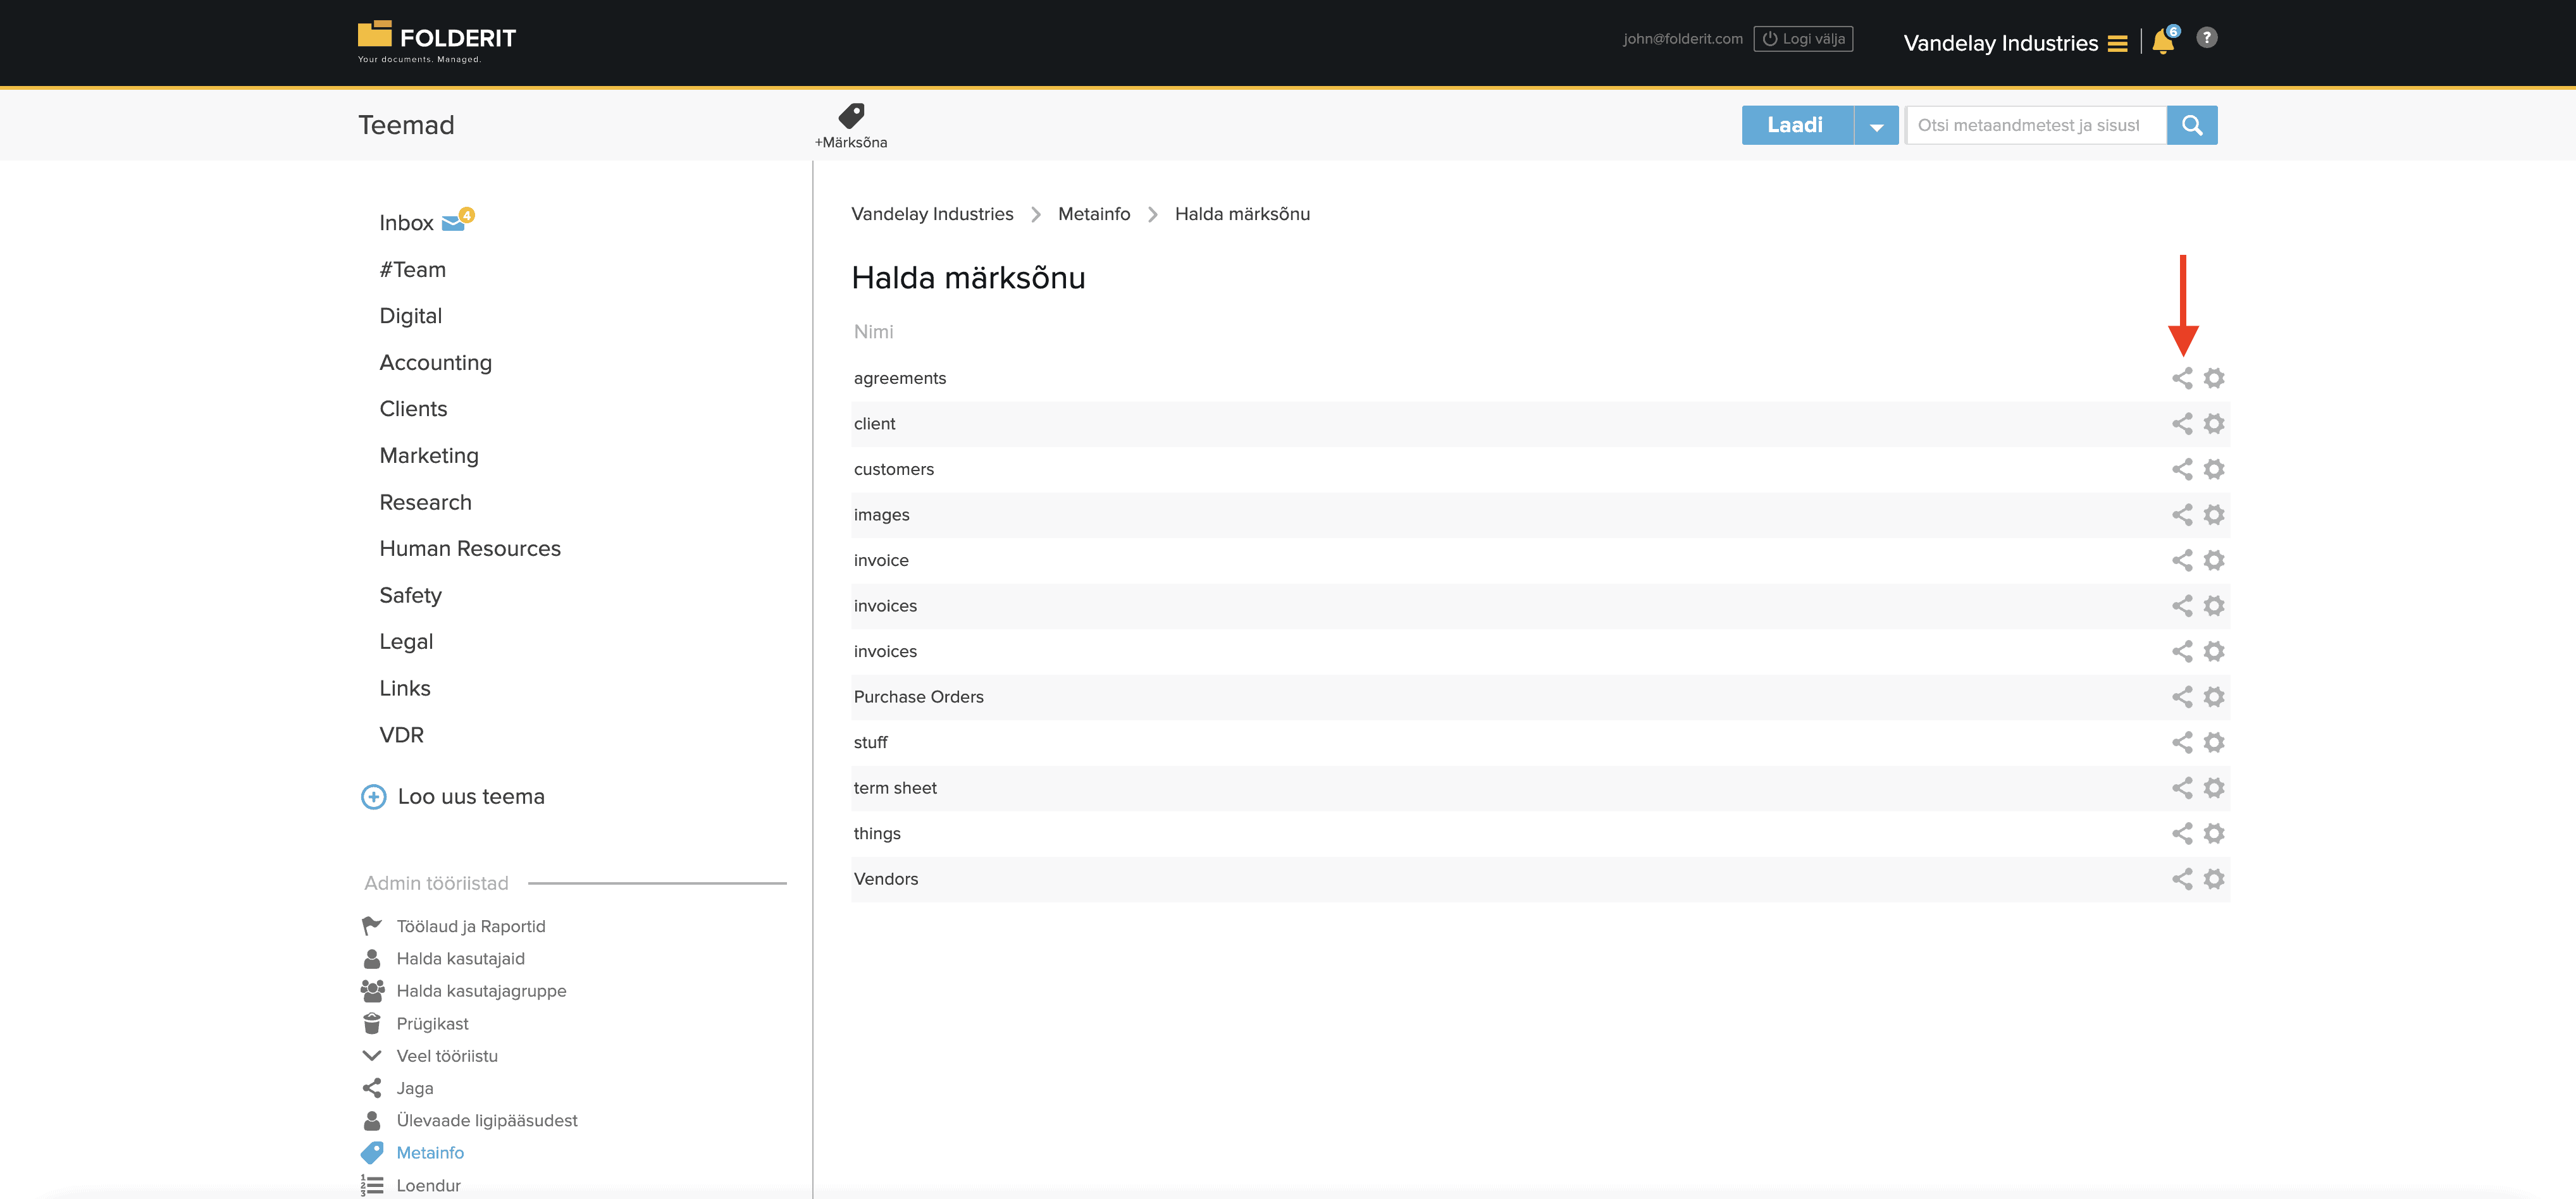Share the Vendors keyword

[2181, 879]
